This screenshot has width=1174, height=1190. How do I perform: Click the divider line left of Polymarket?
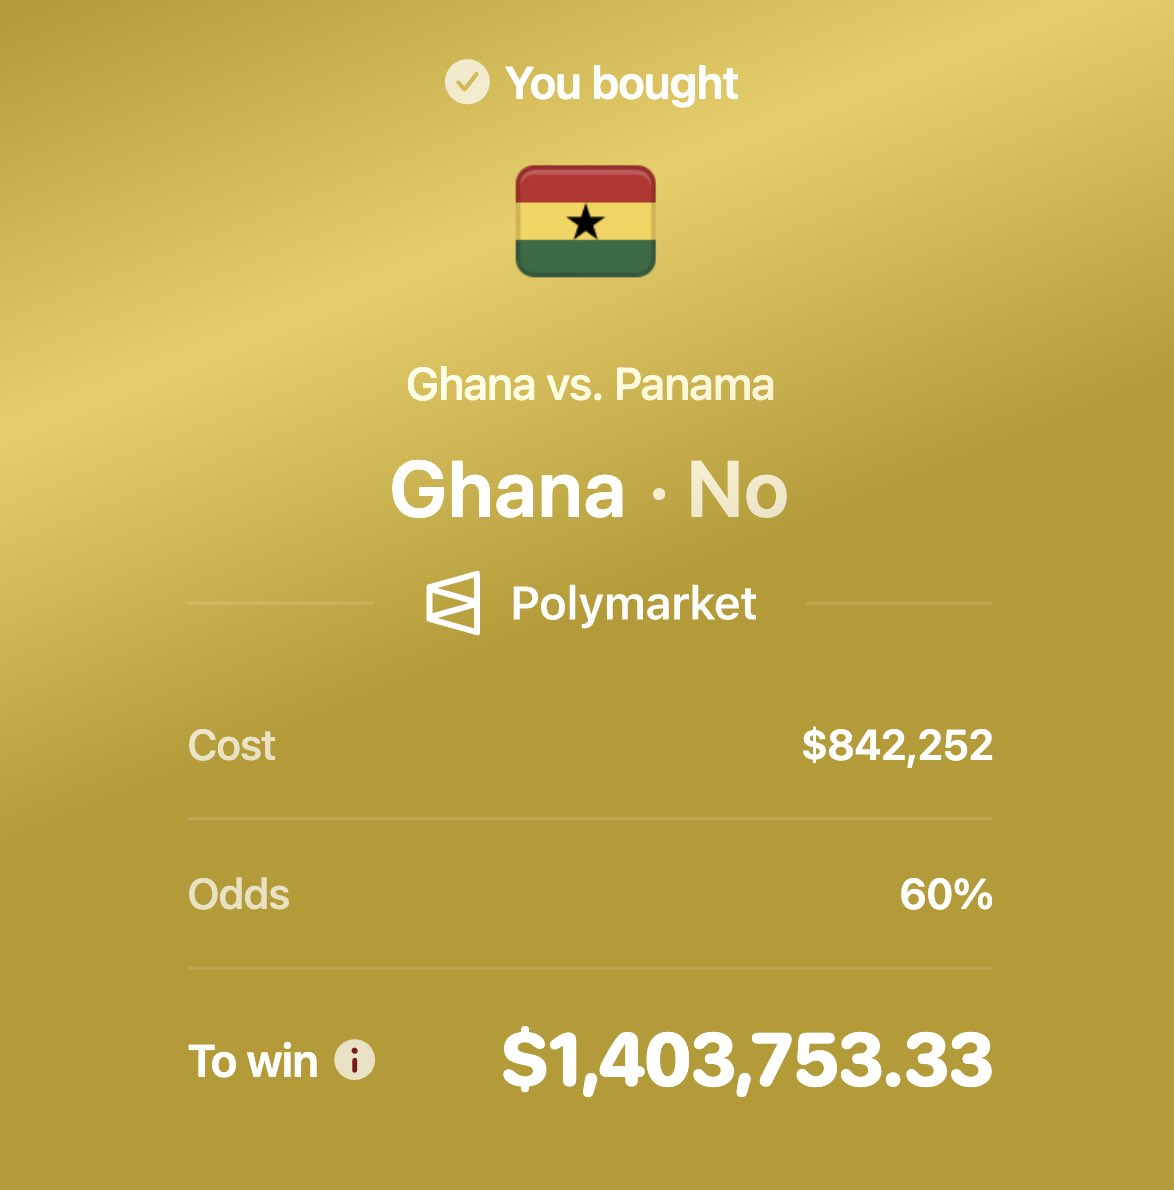[x=281, y=603]
